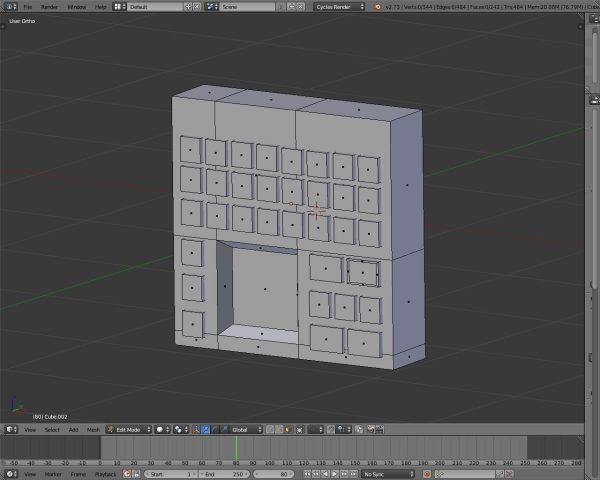Click the OpenGL render animation clapper icon
Image resolution: width=600 pixels, height=480 pixels.
(380, 429)
